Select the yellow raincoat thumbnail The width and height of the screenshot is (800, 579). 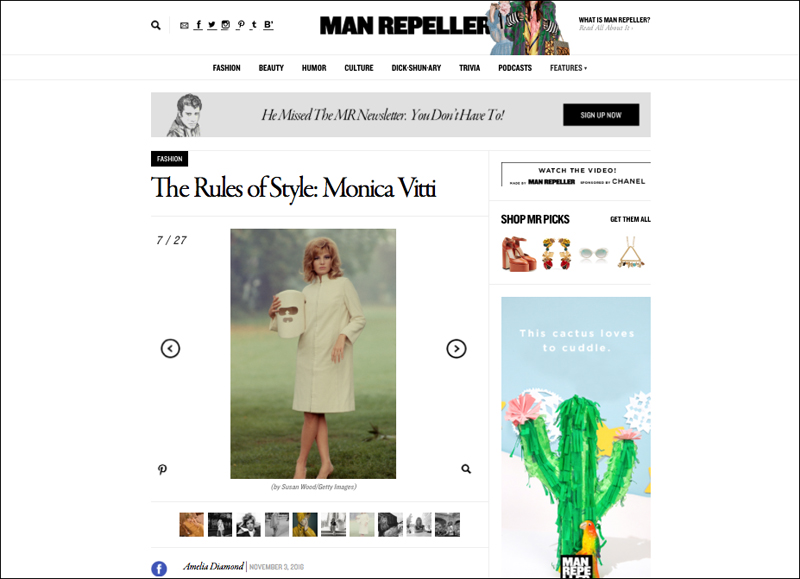pos(305,524)
